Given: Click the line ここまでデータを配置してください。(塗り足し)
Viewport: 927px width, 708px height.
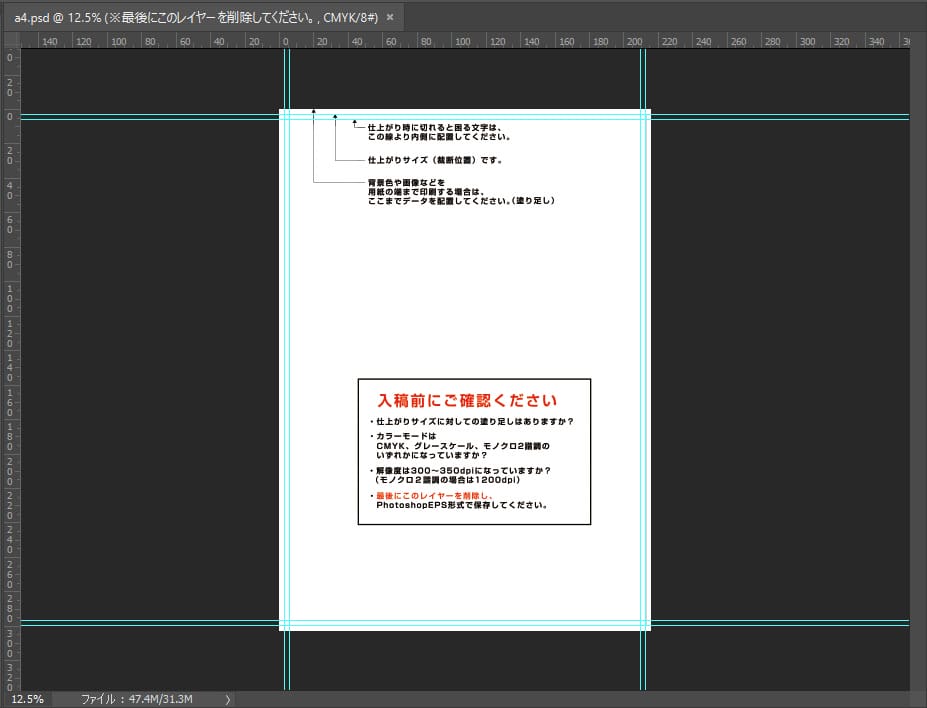Looking at the screenshot, I should tap(461, 201).
